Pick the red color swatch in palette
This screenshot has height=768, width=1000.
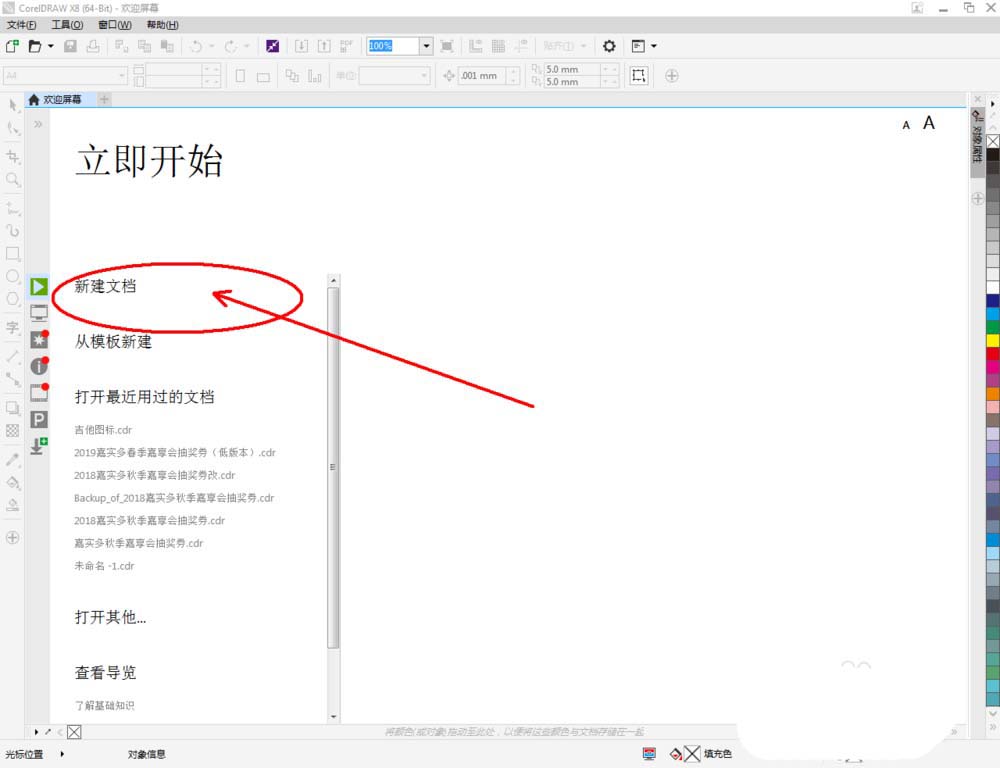993,353
